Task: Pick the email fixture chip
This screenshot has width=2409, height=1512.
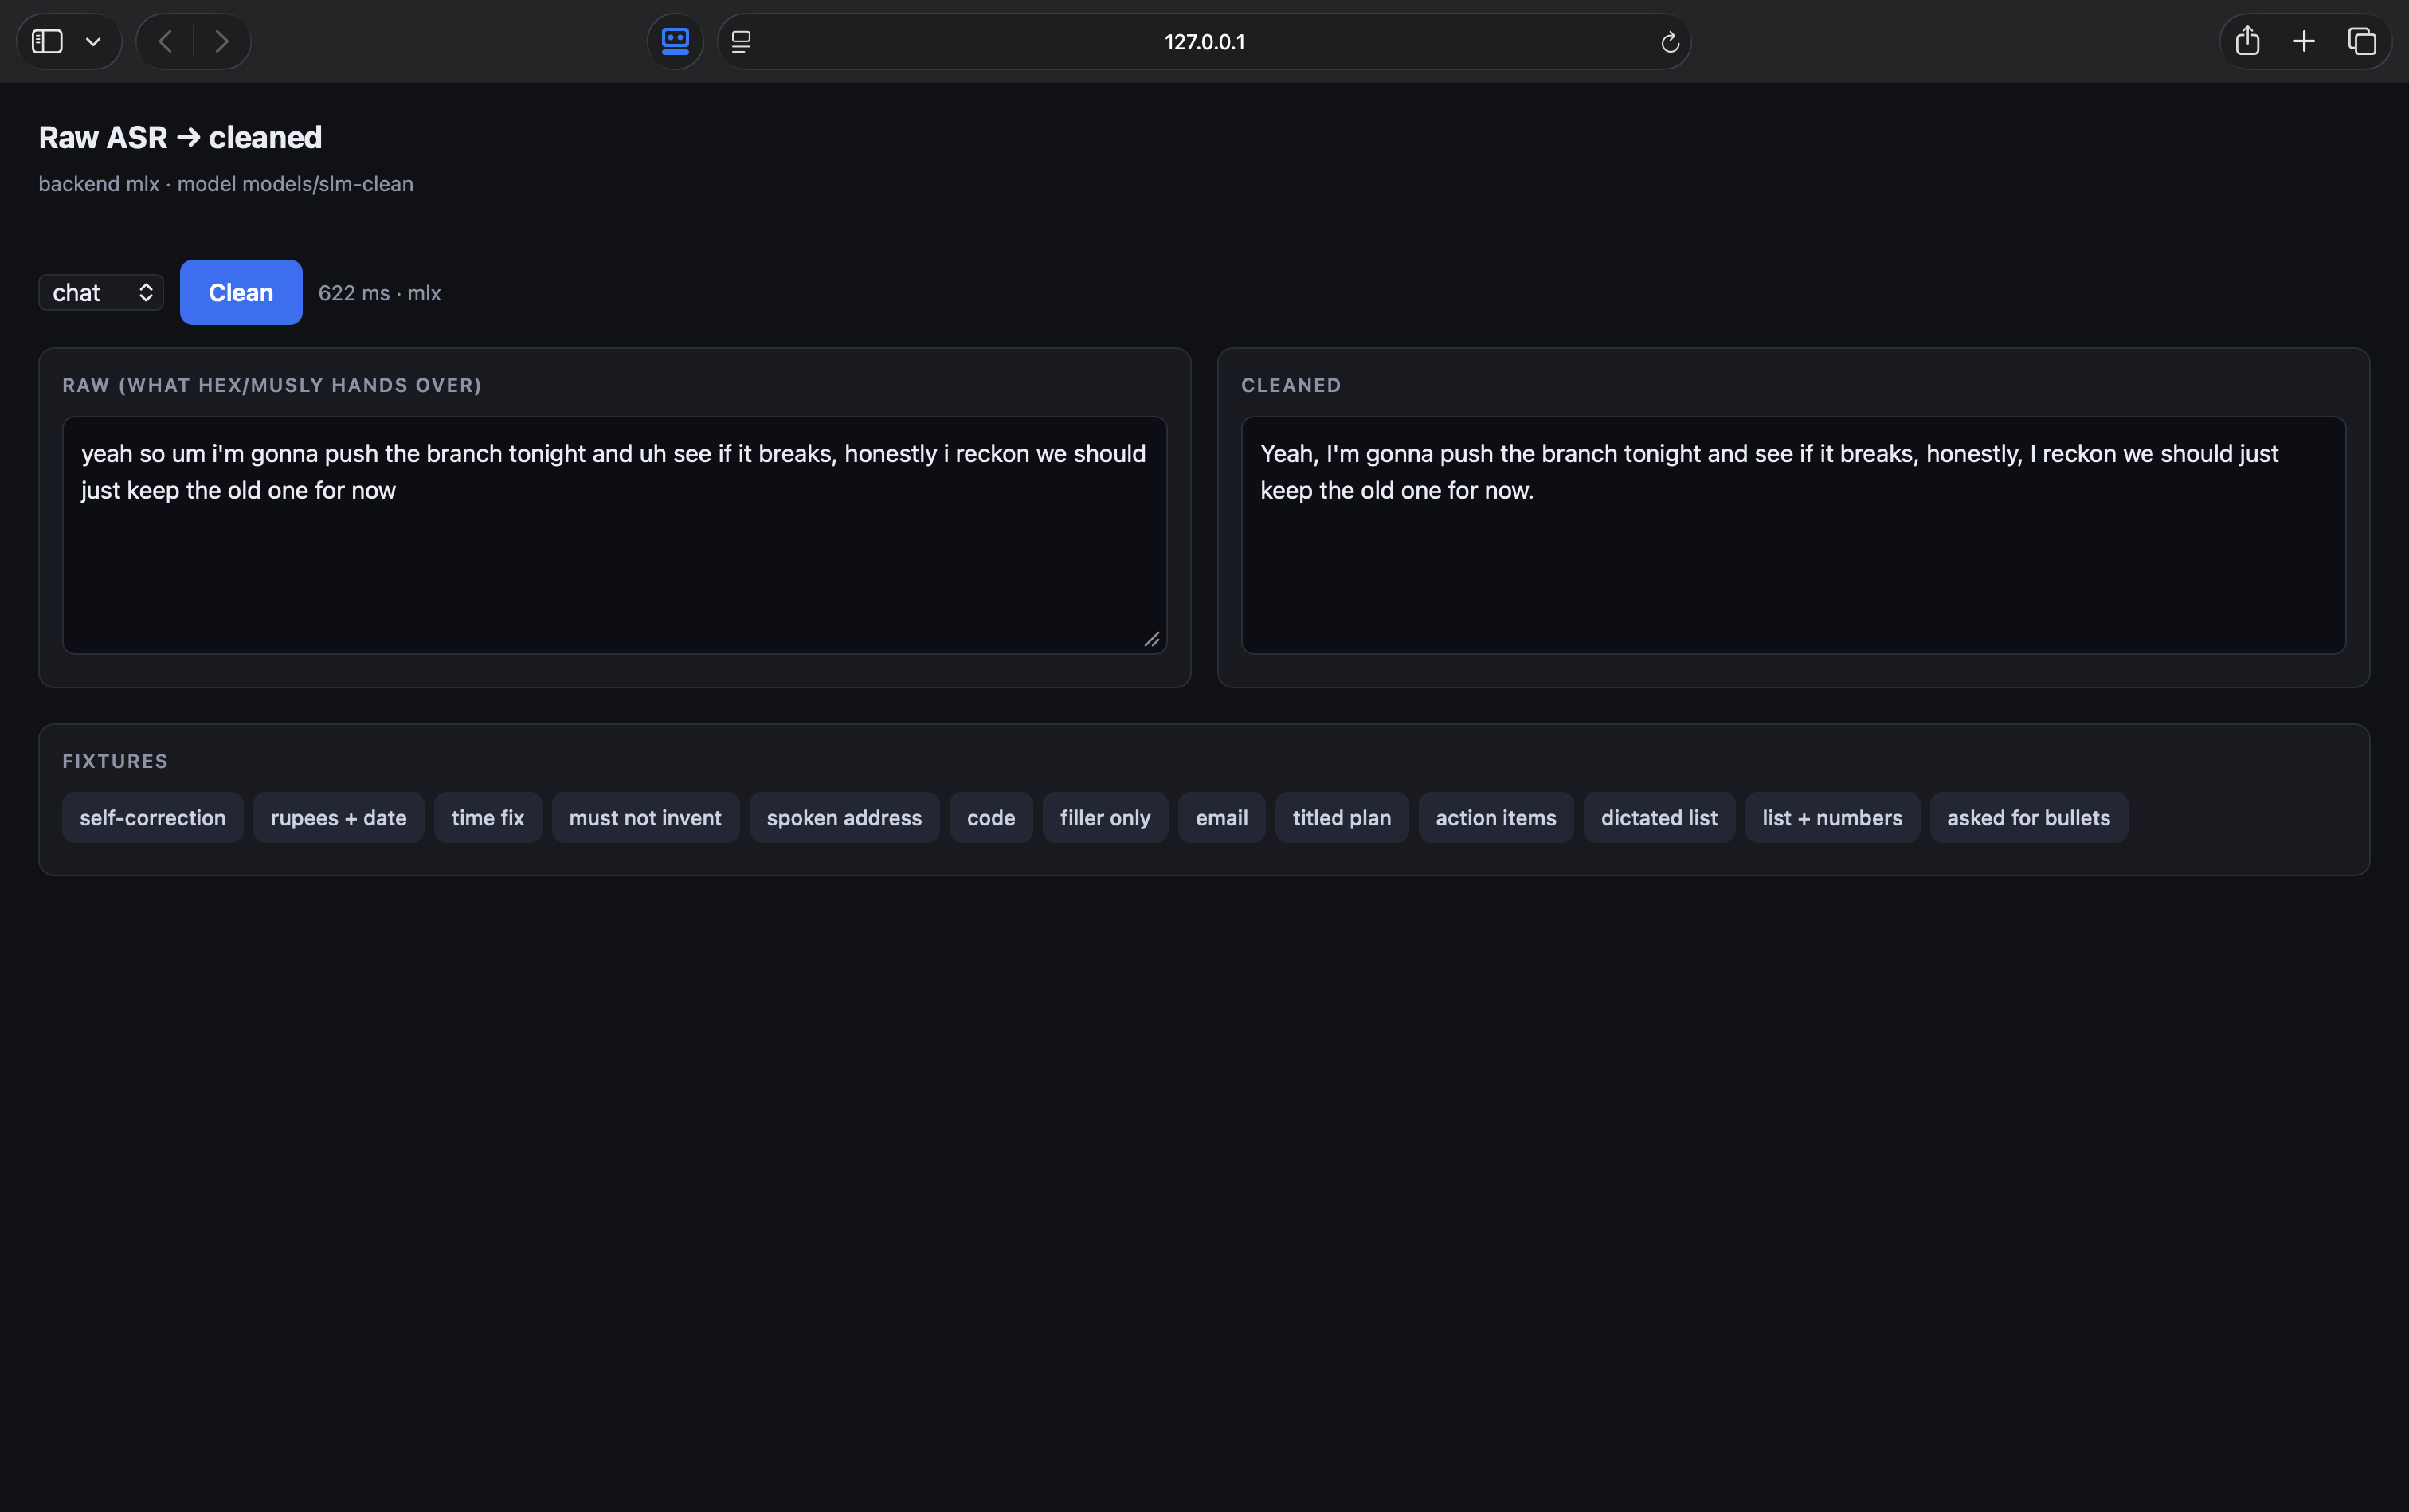Action: coord(1222,817)
